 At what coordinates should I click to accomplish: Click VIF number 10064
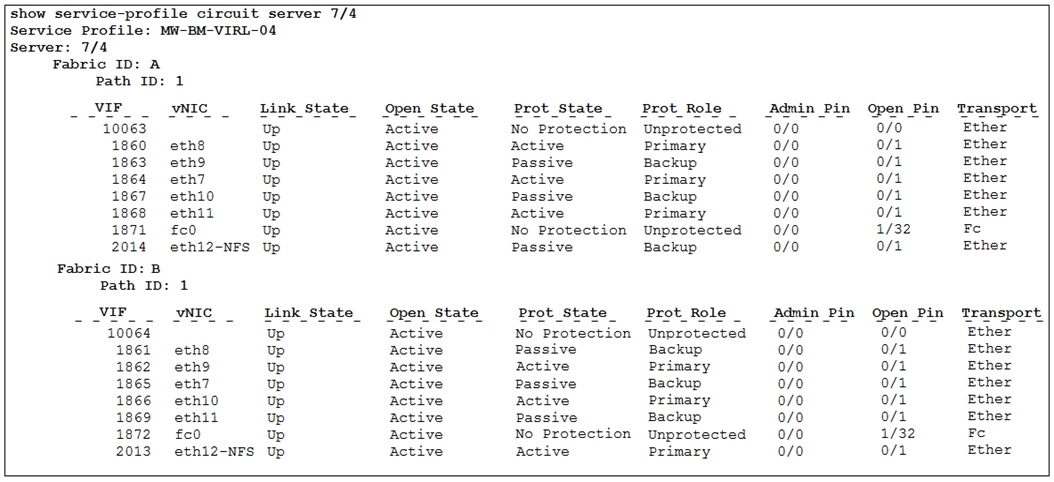pos(128,333)
